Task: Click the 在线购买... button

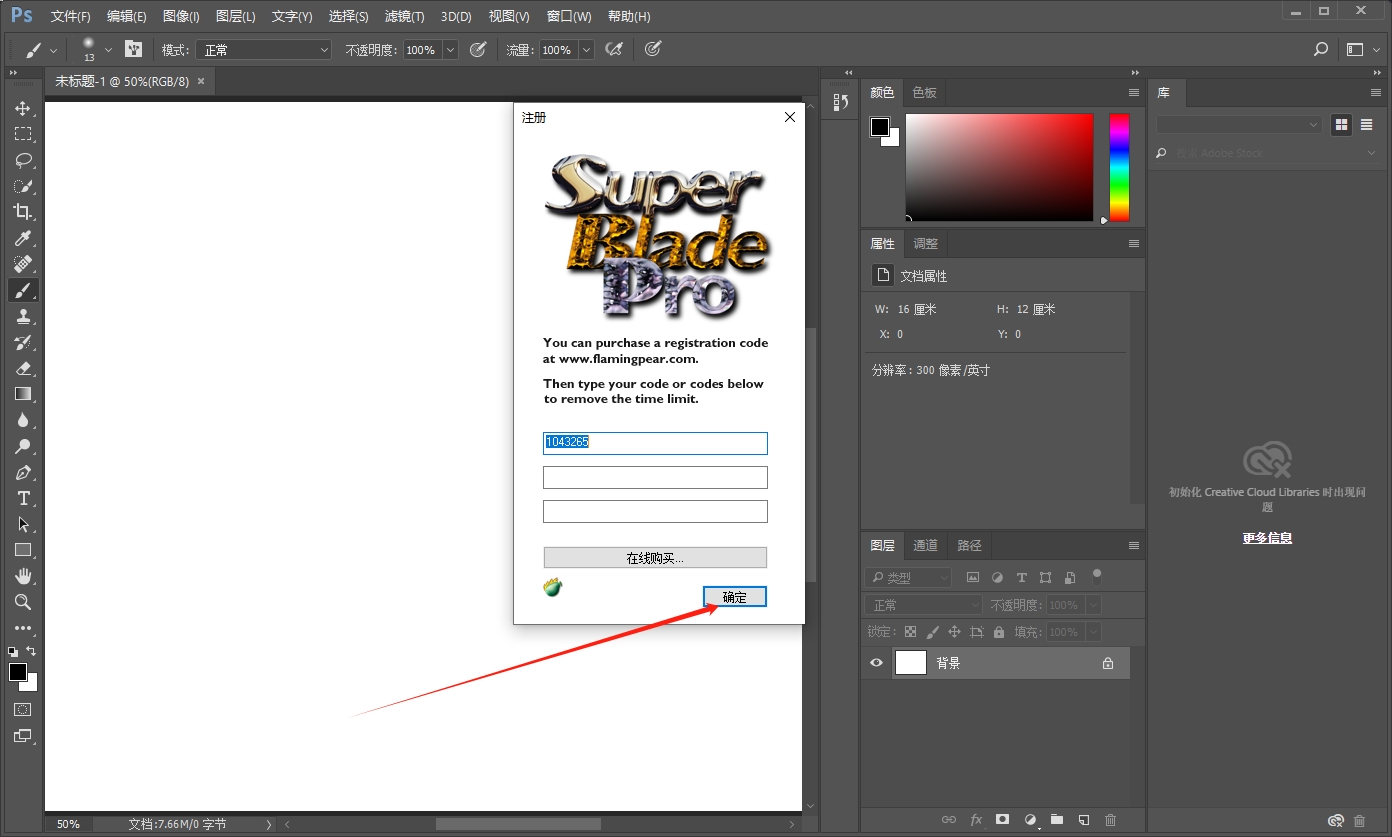Action: point(655,558)
